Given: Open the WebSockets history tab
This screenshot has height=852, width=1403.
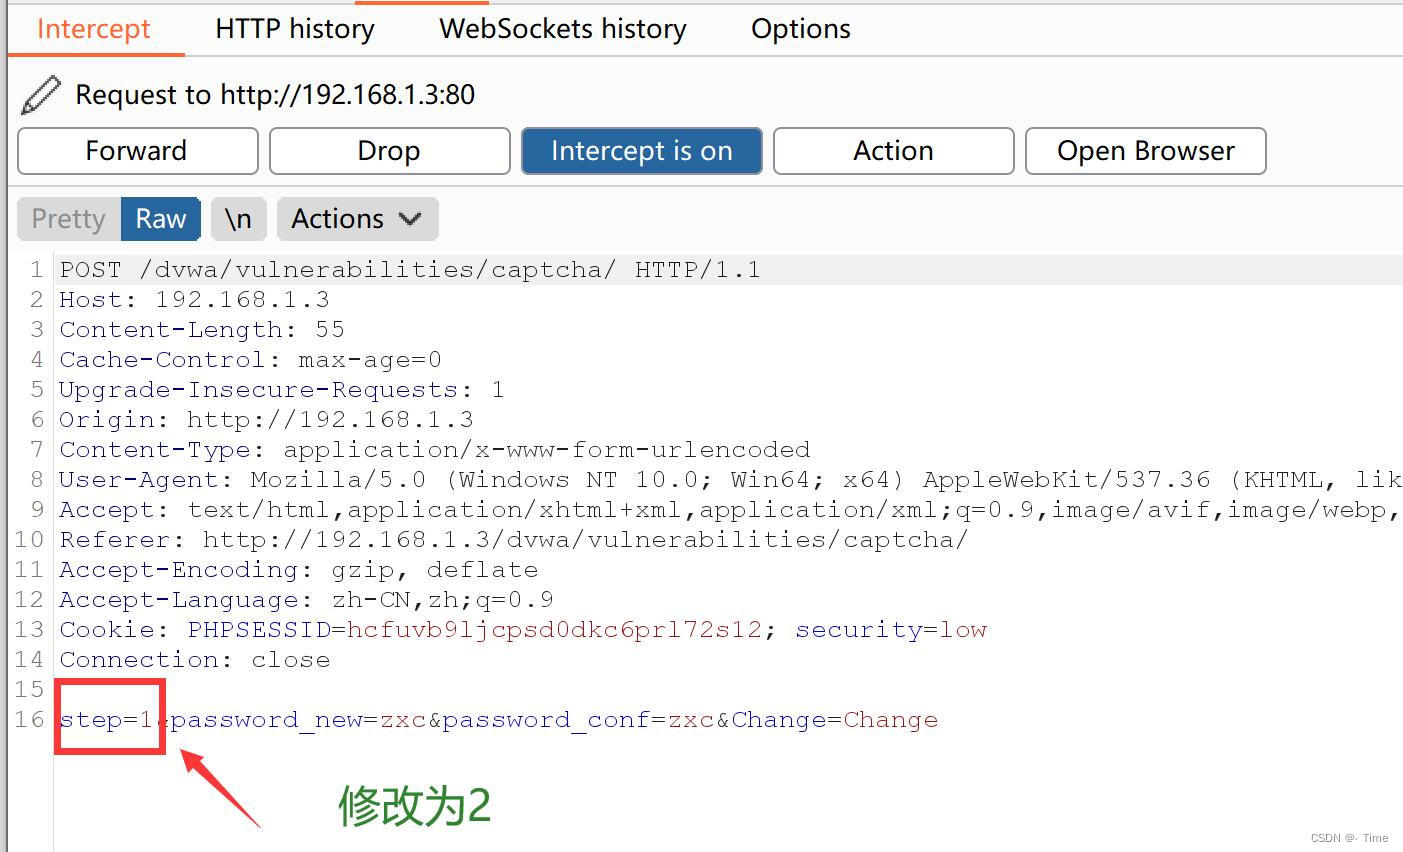Looking at the screenshot, I should pos(563,29).
